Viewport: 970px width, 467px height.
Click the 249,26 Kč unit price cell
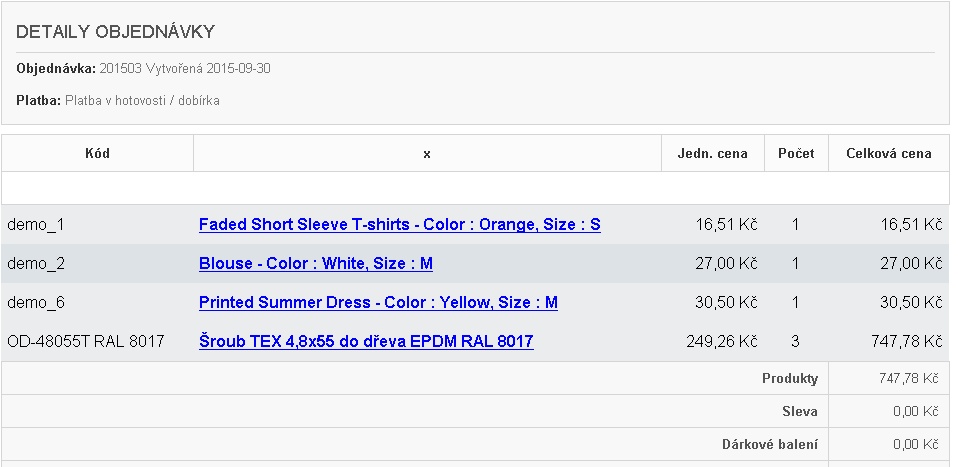pyautogui.click(x=722, y=342)
